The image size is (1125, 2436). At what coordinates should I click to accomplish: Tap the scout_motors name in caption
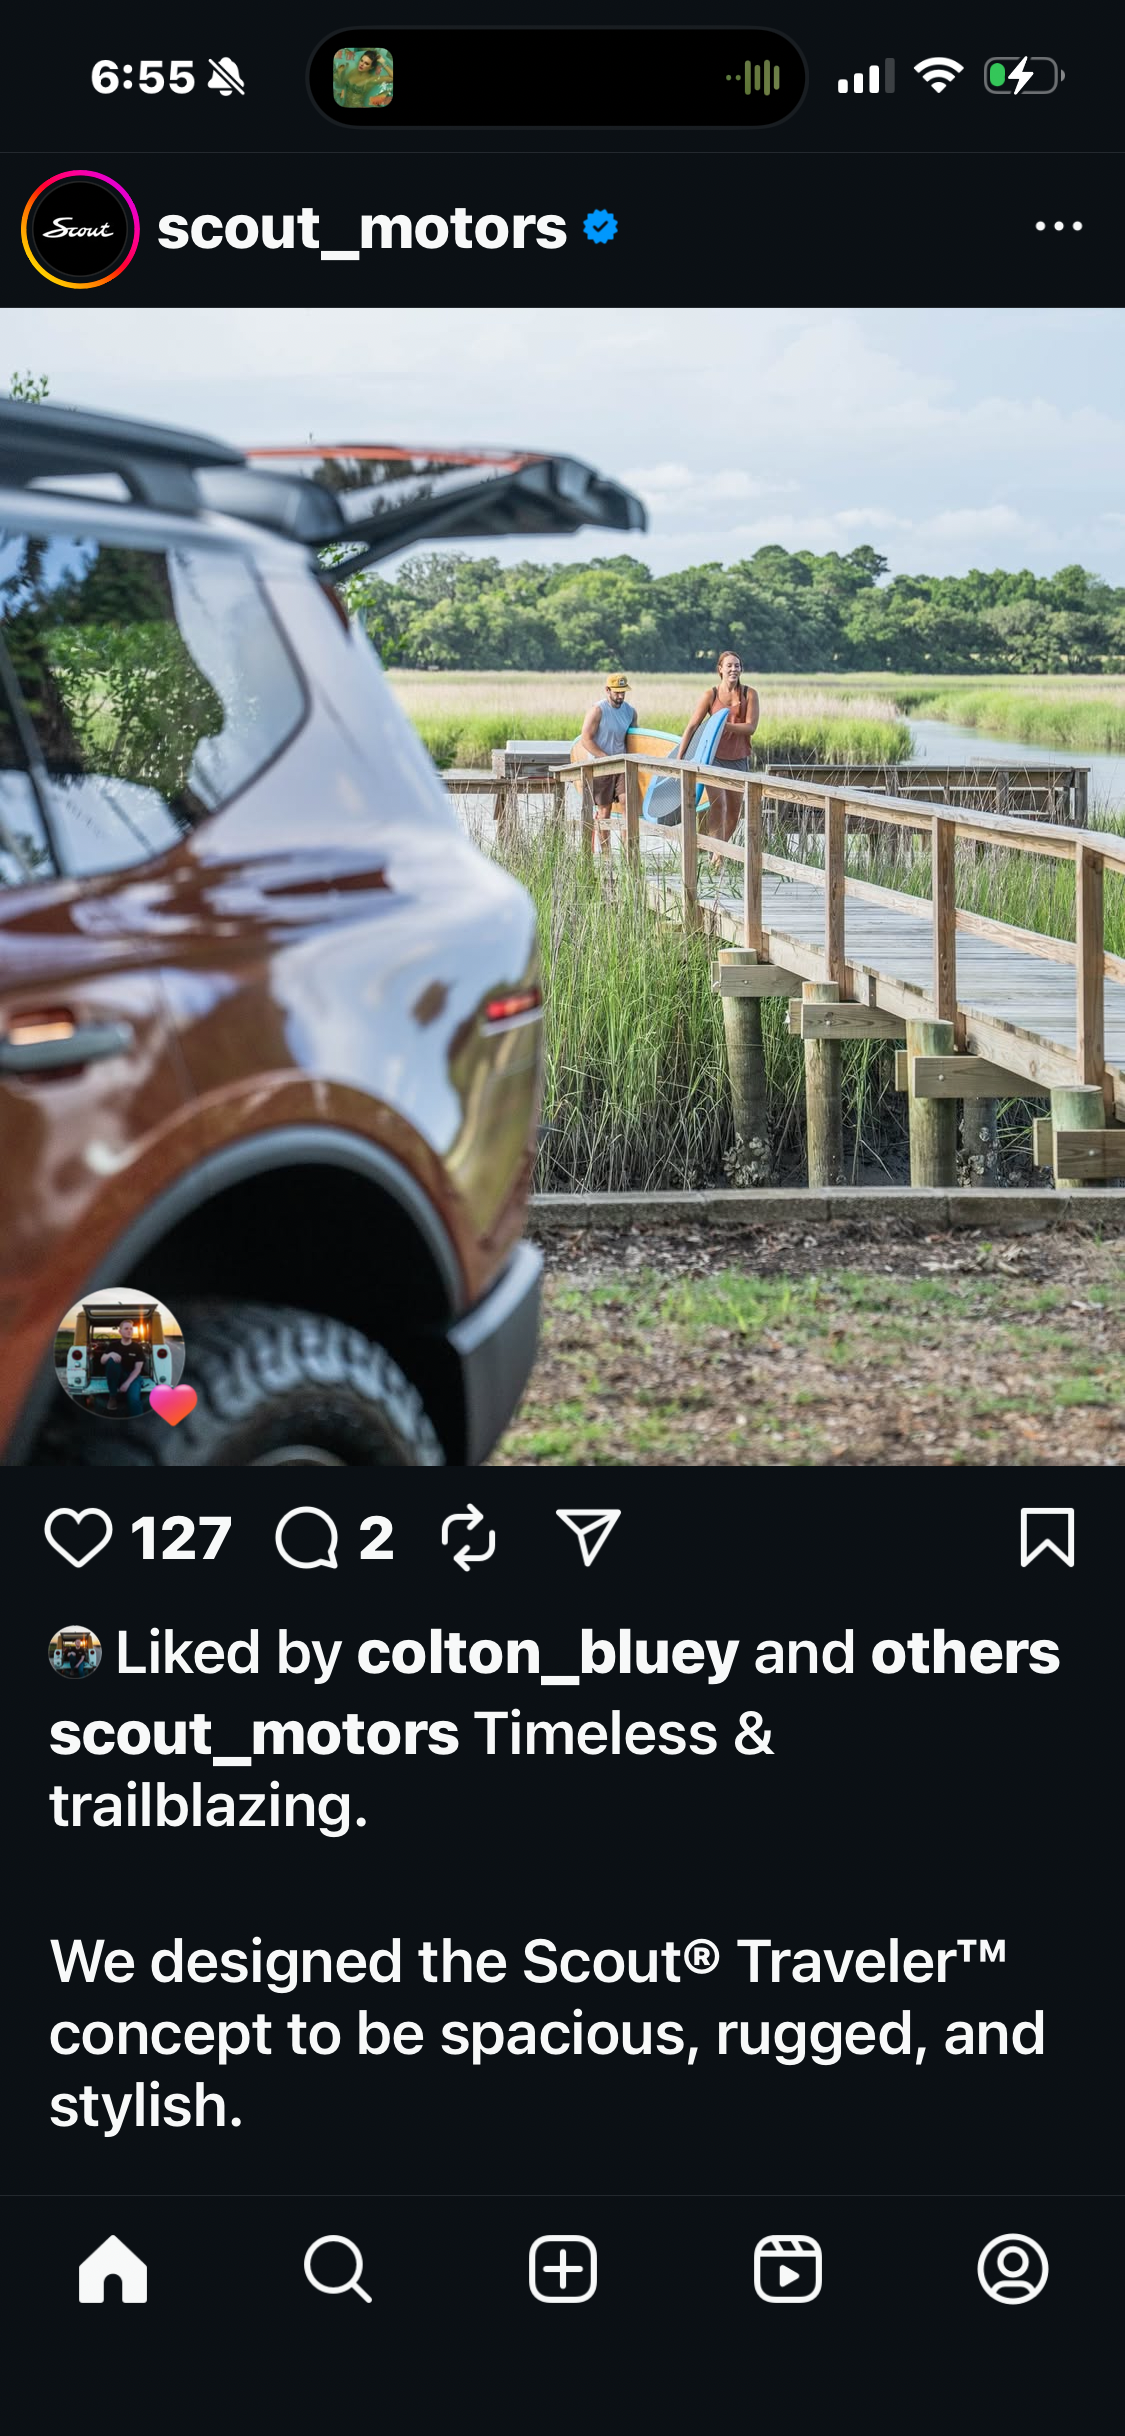pyautogui.click(x=254, y=1733)
